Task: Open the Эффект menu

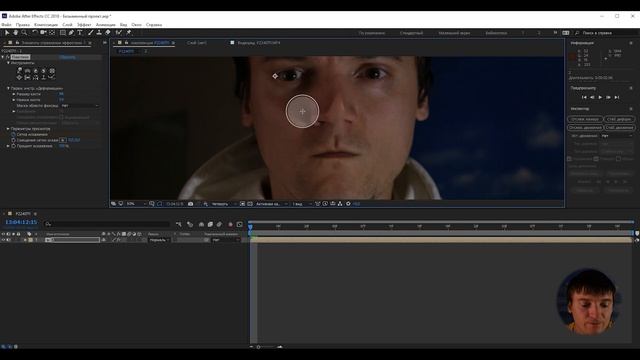Action: coord(84,25)
